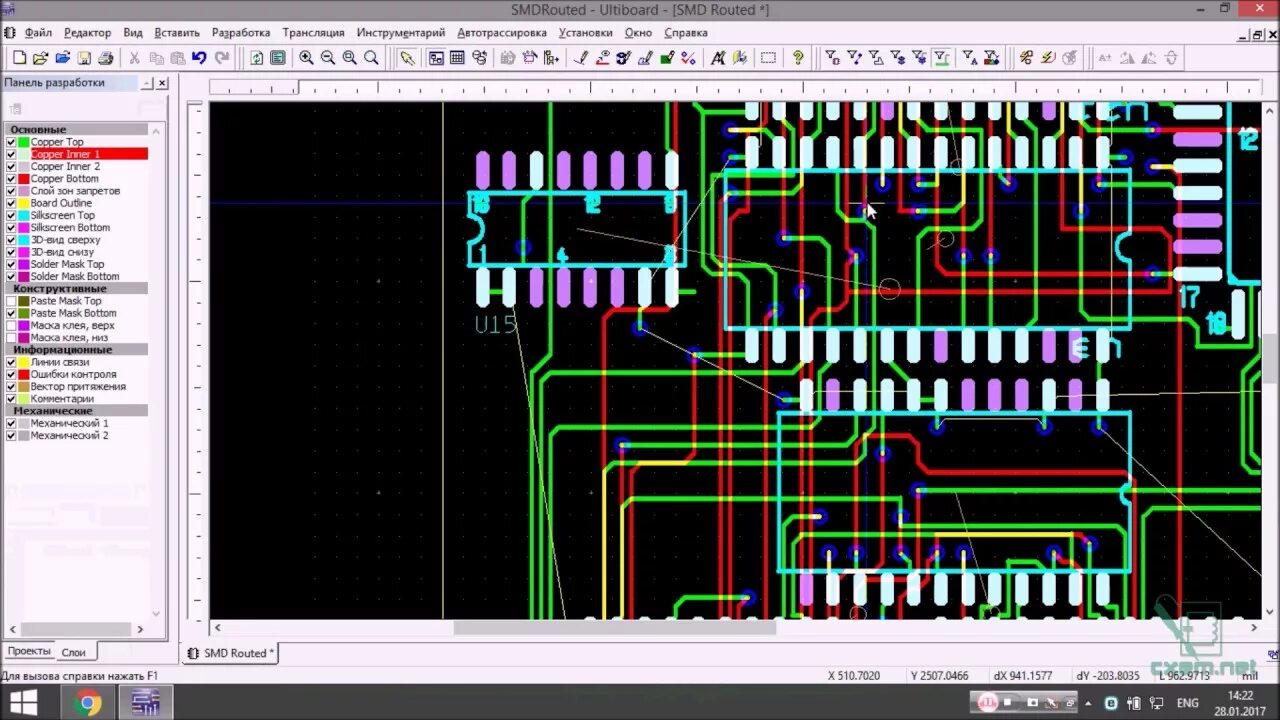Switch to the Проекты tab

(x=29, y=651)
